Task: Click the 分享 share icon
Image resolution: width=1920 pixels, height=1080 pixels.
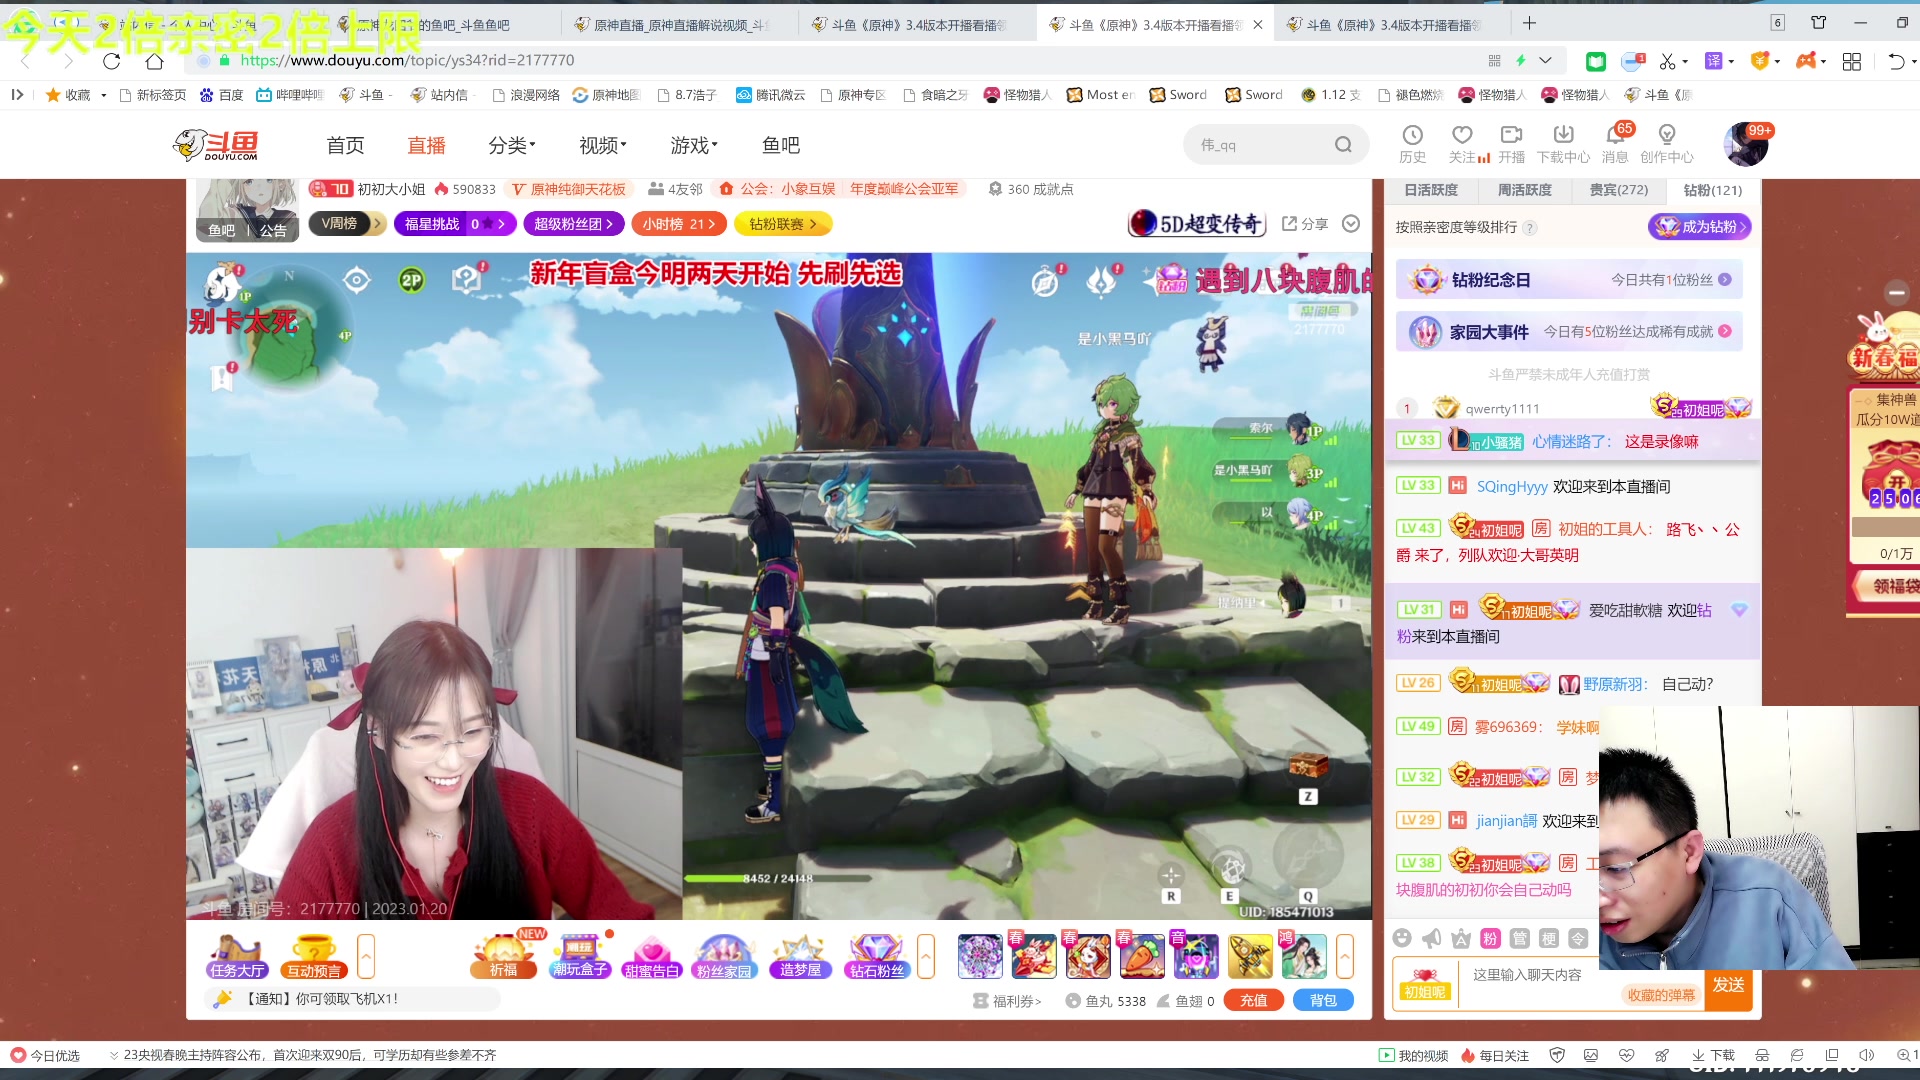Action: click(x=1305, y=224)
